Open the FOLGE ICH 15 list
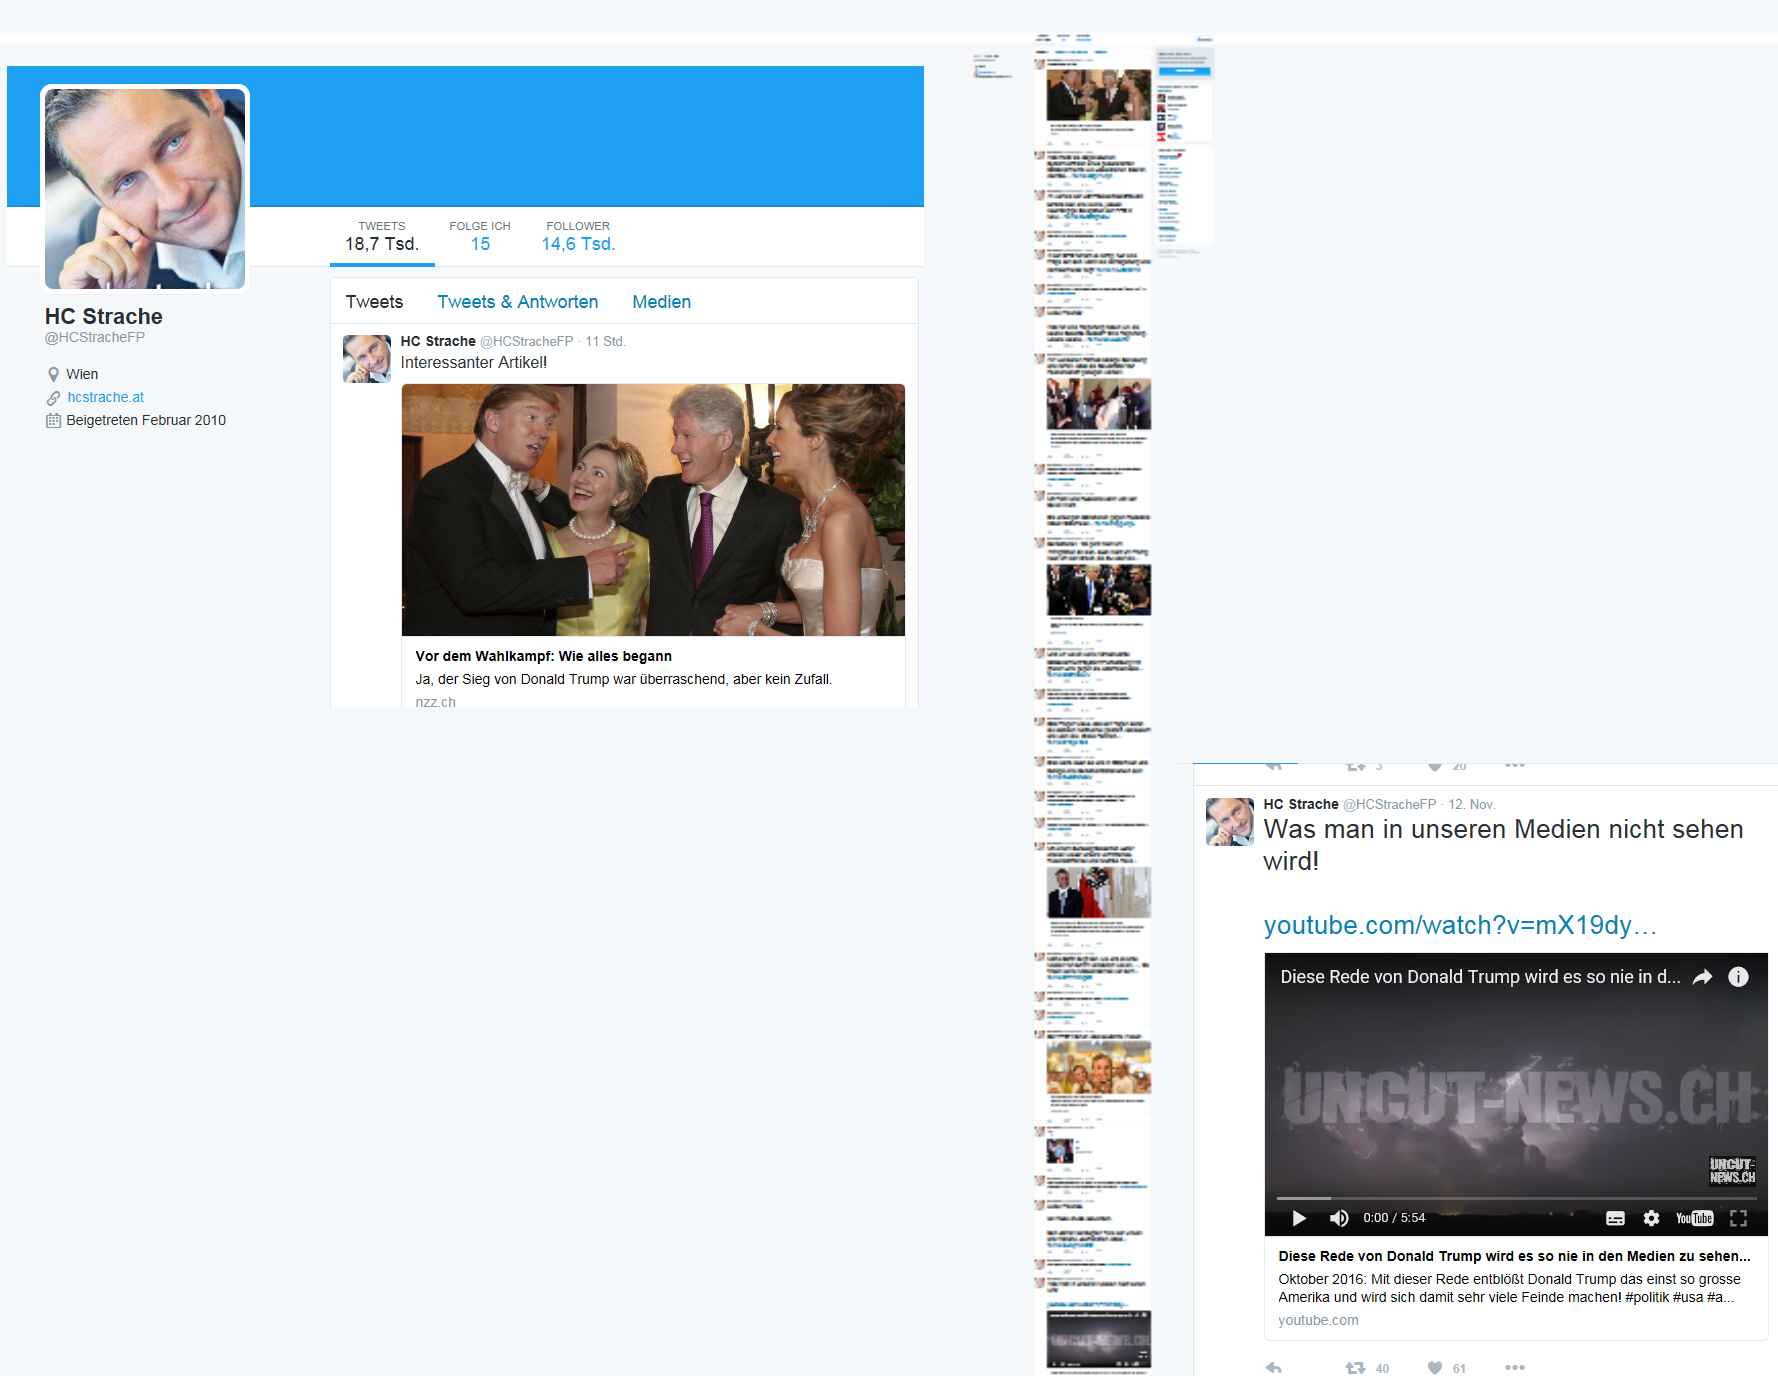The height and width of the screenshot is (1376, 1778). coord(480,237)
